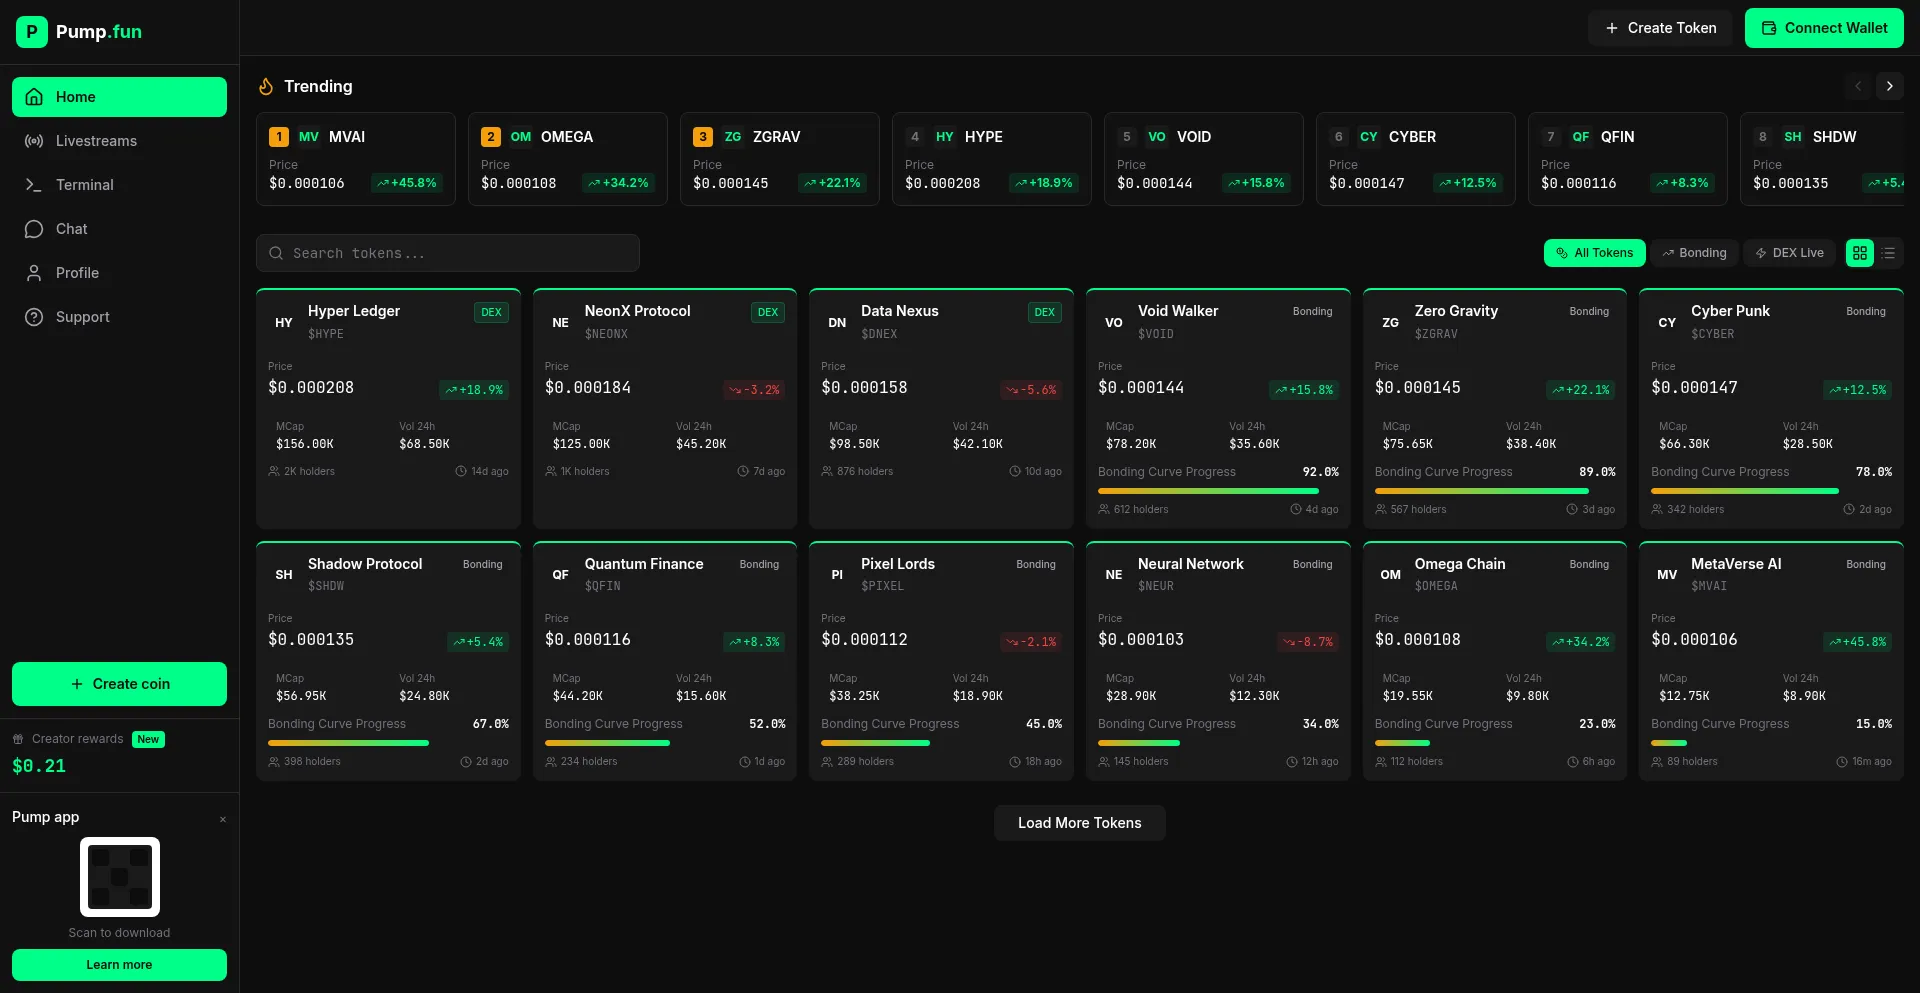Focus the Search tokens input field
This screenshot has width=1920, height=993.
(448, 253)
